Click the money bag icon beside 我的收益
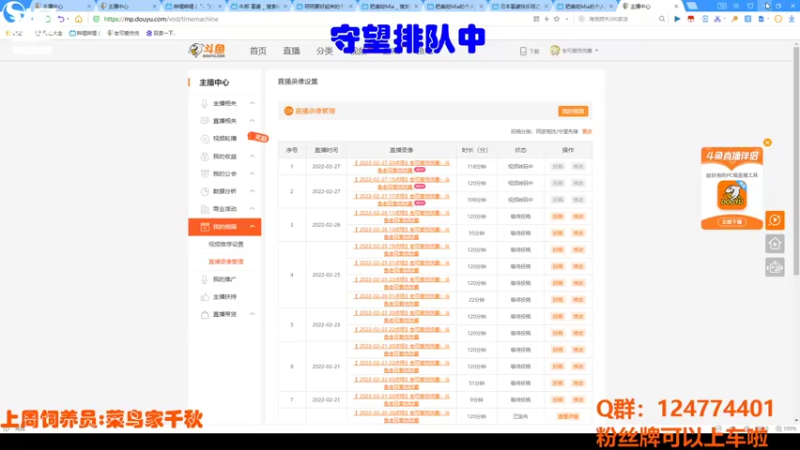800x450 pixels. 204,157
